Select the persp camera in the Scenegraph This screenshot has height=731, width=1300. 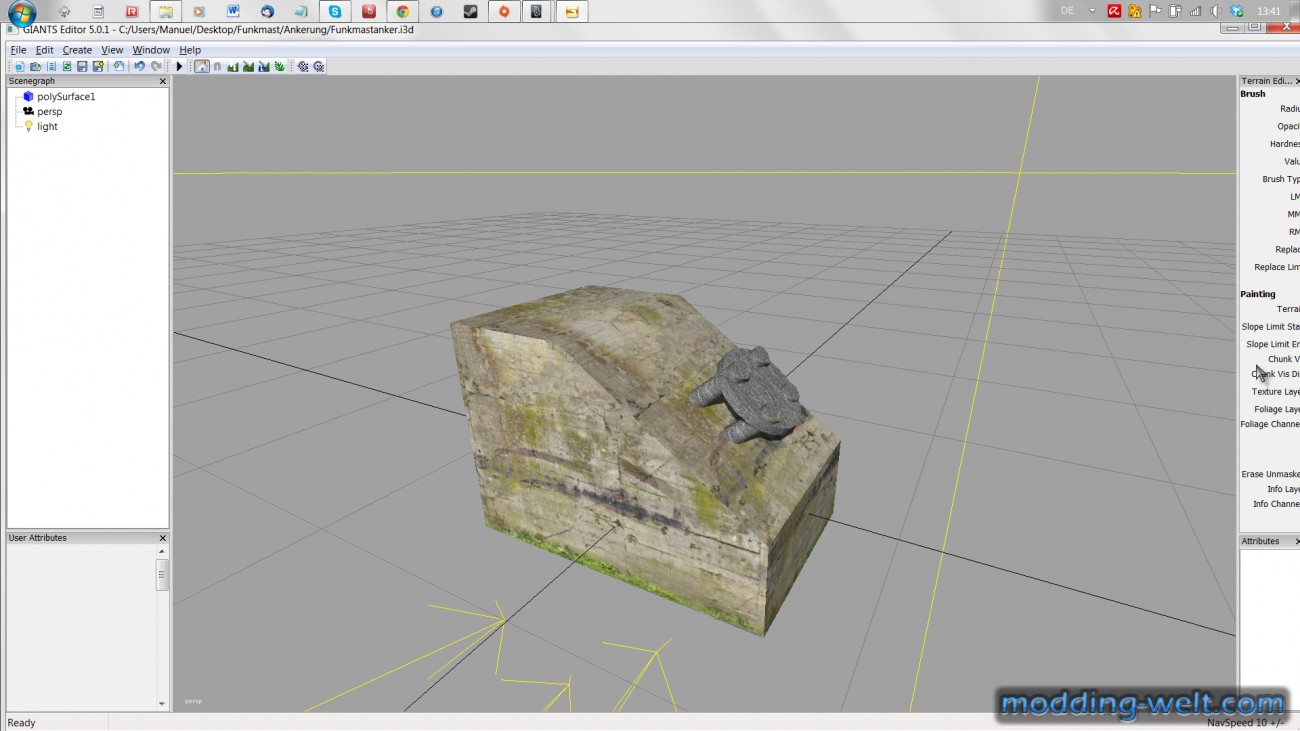(50, 112)
